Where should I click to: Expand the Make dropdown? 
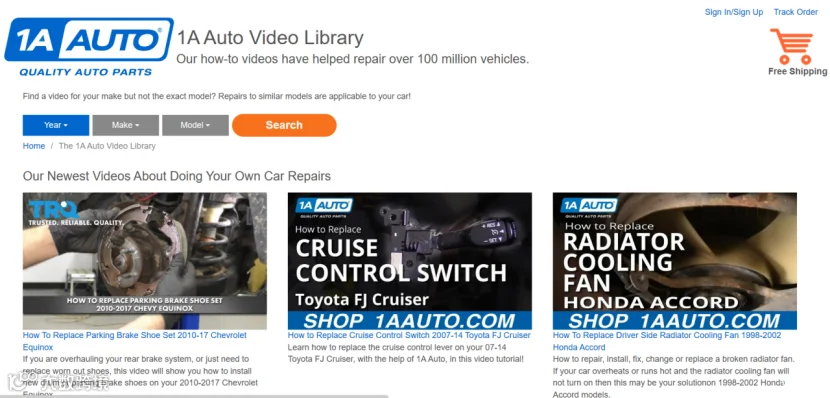(x=125, y=125)
